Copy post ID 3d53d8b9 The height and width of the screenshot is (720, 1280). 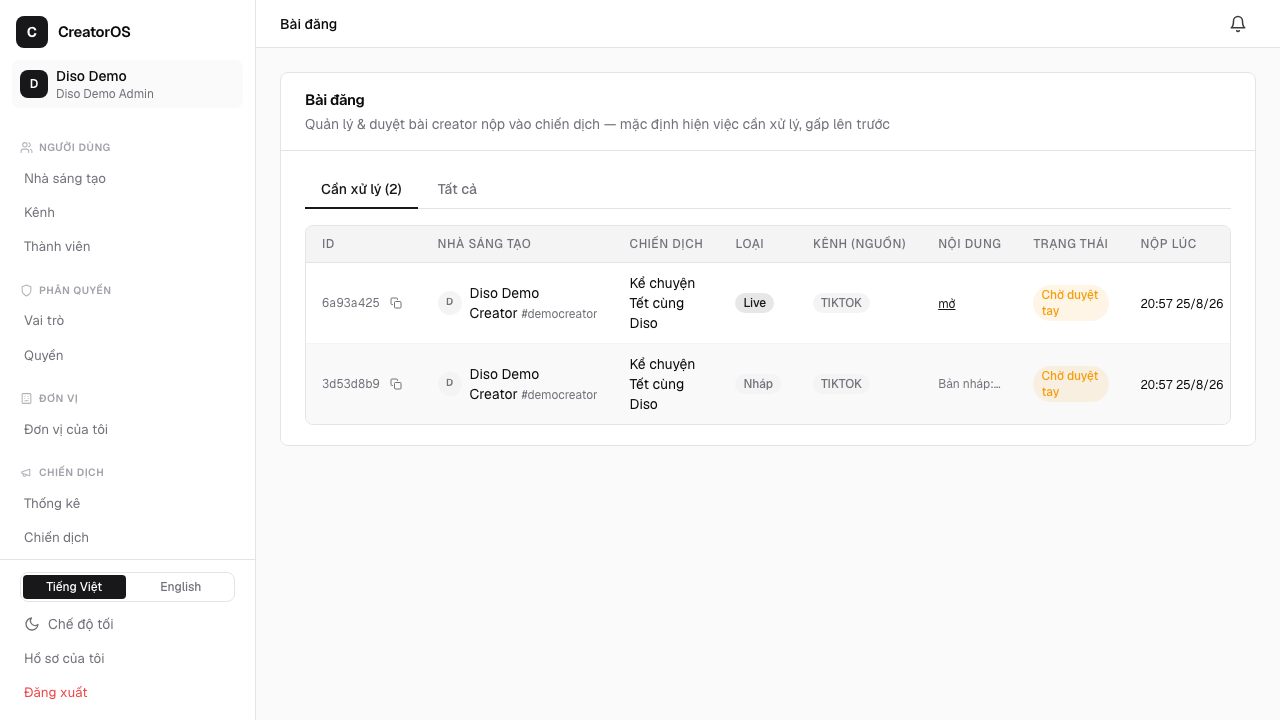[396, 384]
